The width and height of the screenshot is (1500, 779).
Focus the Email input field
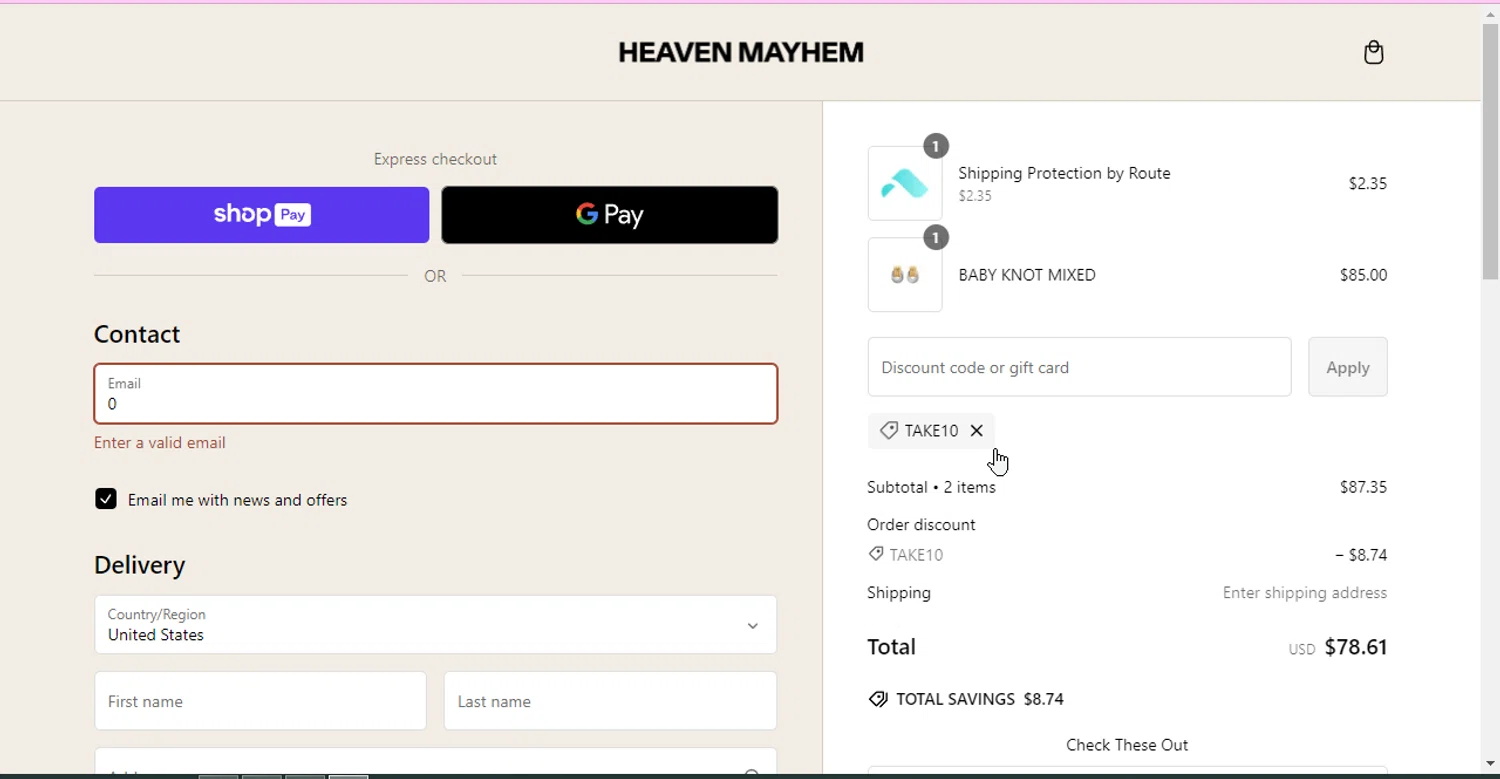(x=436, y=394)
